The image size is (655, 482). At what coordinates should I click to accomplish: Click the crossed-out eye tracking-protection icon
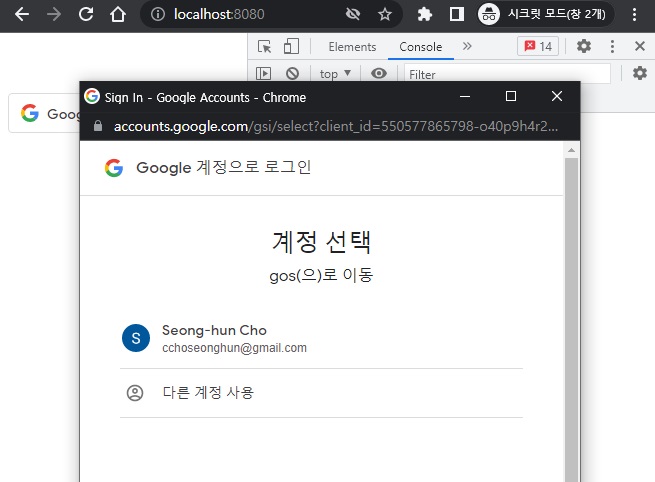point(353,14)
